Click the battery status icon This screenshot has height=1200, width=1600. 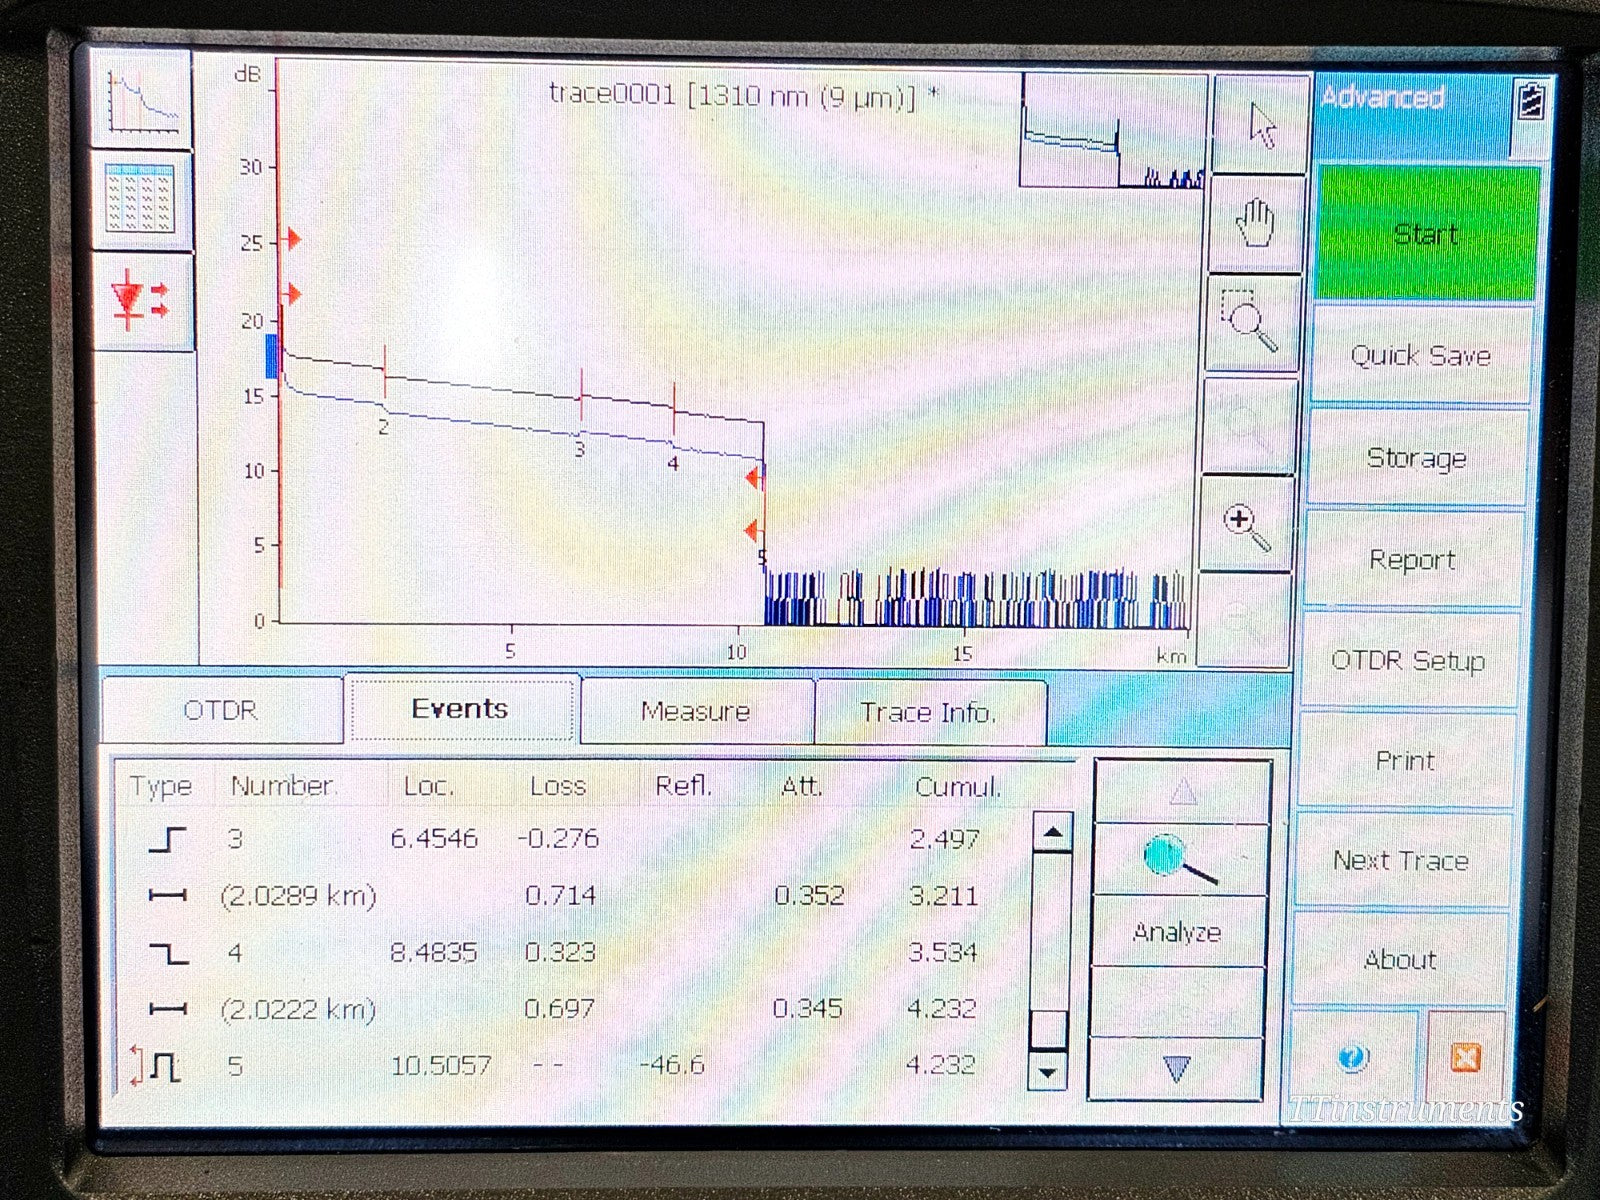(1530, 101)
